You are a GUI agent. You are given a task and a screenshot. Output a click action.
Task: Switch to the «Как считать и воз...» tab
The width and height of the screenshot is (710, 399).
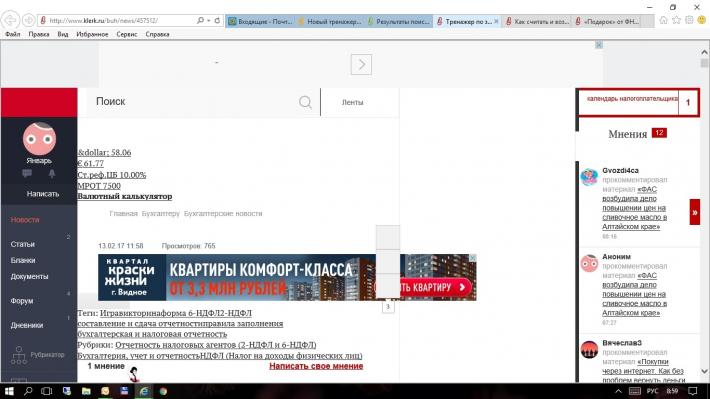(537, 21)
